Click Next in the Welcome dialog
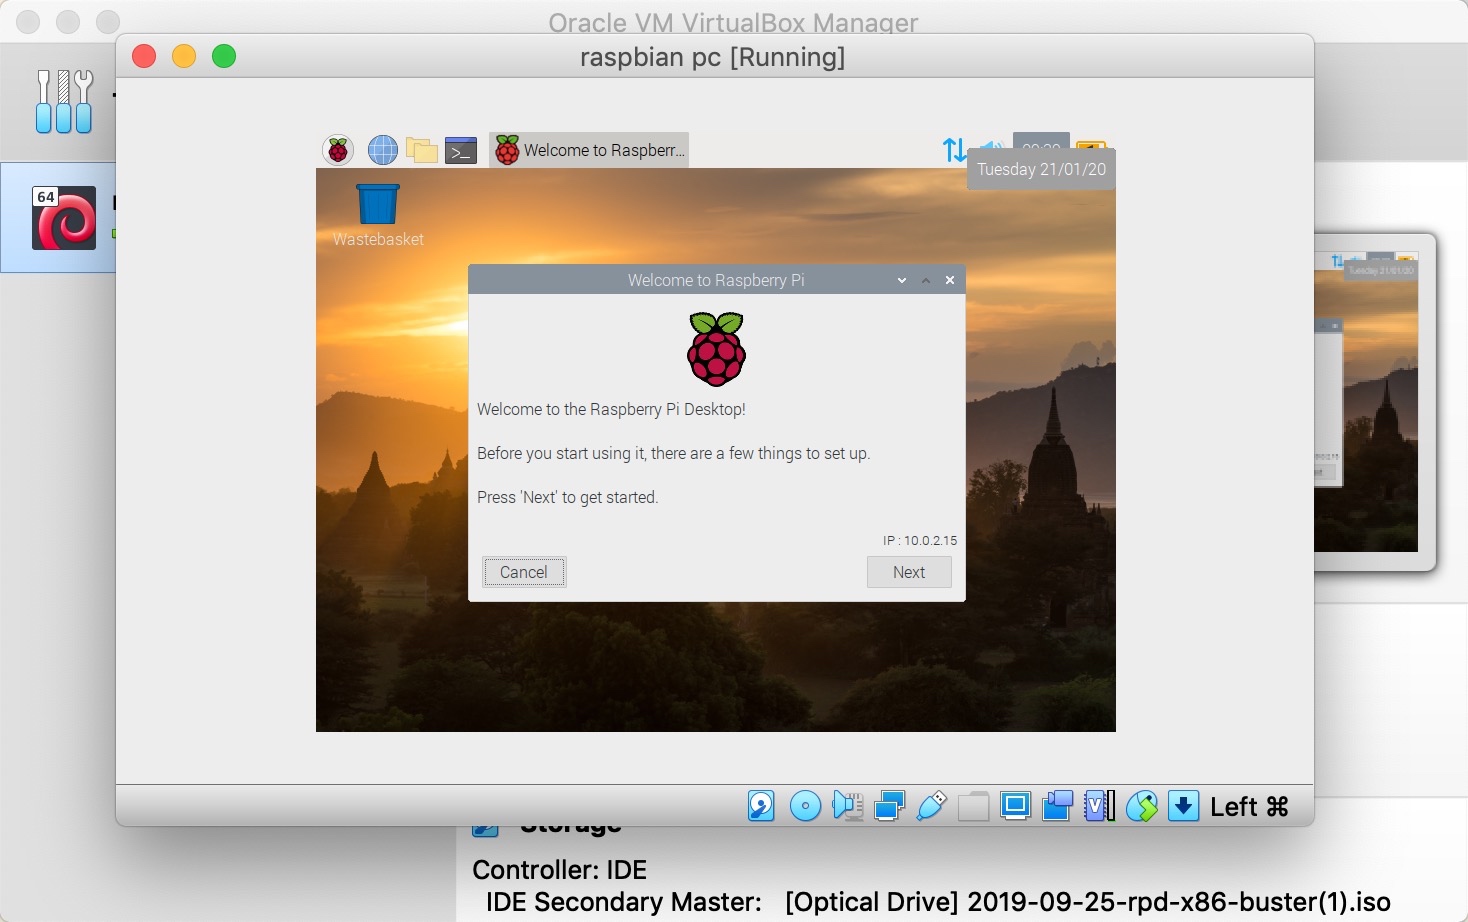This screenshot has height=922, width=1468. (x=909, y=572)
